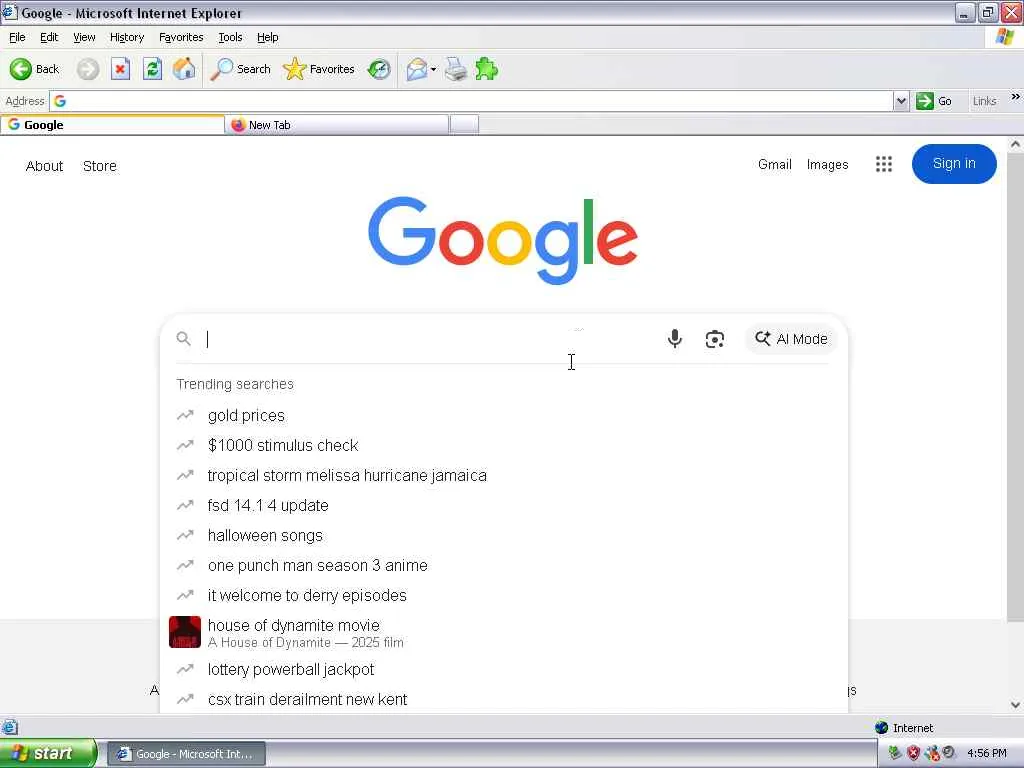Click the red shield security tray icon
This screenshot has height=768, width=1024.
click(913, 753)
